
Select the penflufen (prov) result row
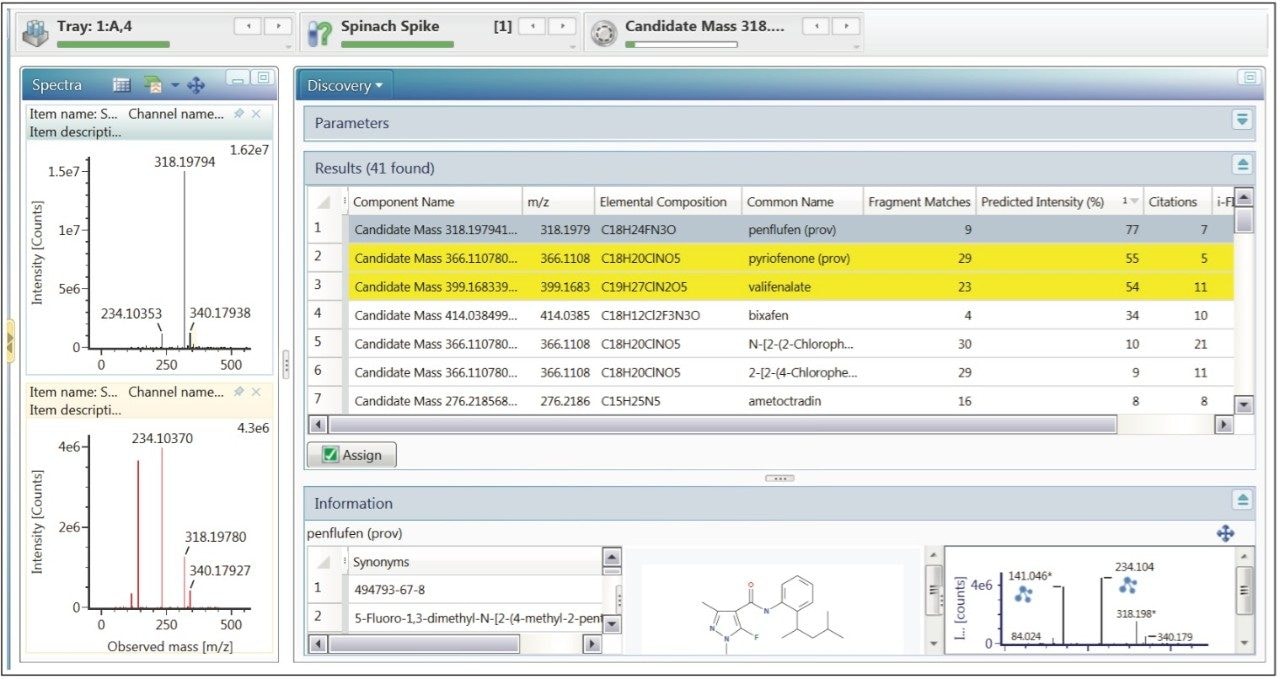tap(770, 229)
